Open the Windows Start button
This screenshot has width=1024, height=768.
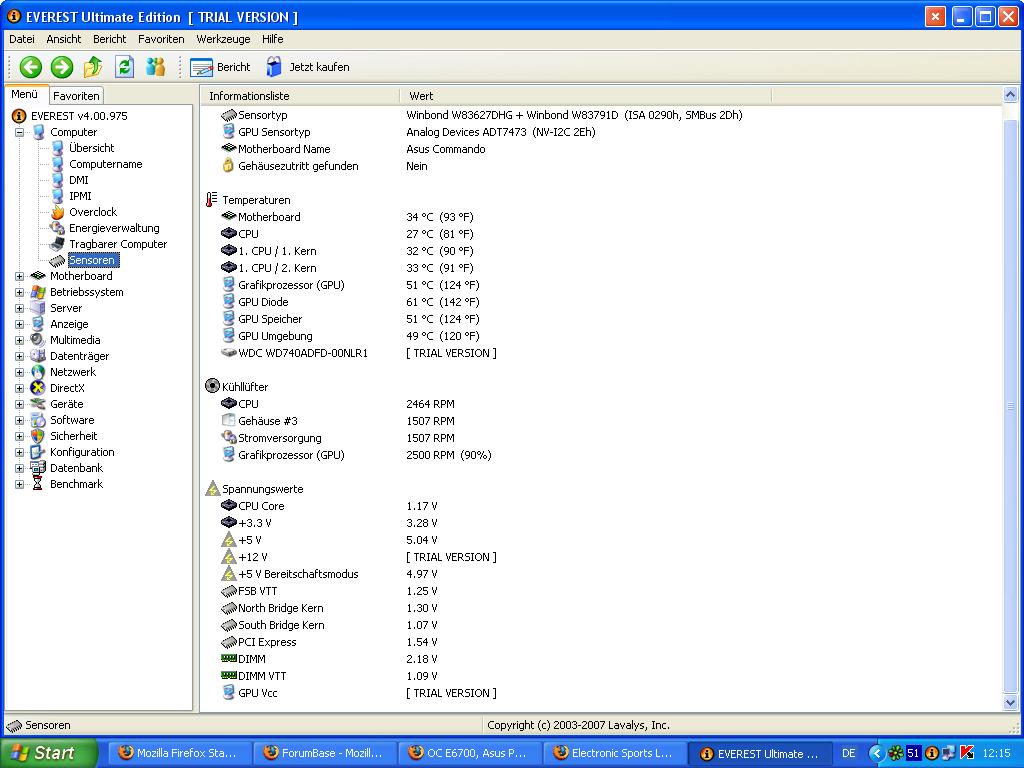tap(48, 753)
